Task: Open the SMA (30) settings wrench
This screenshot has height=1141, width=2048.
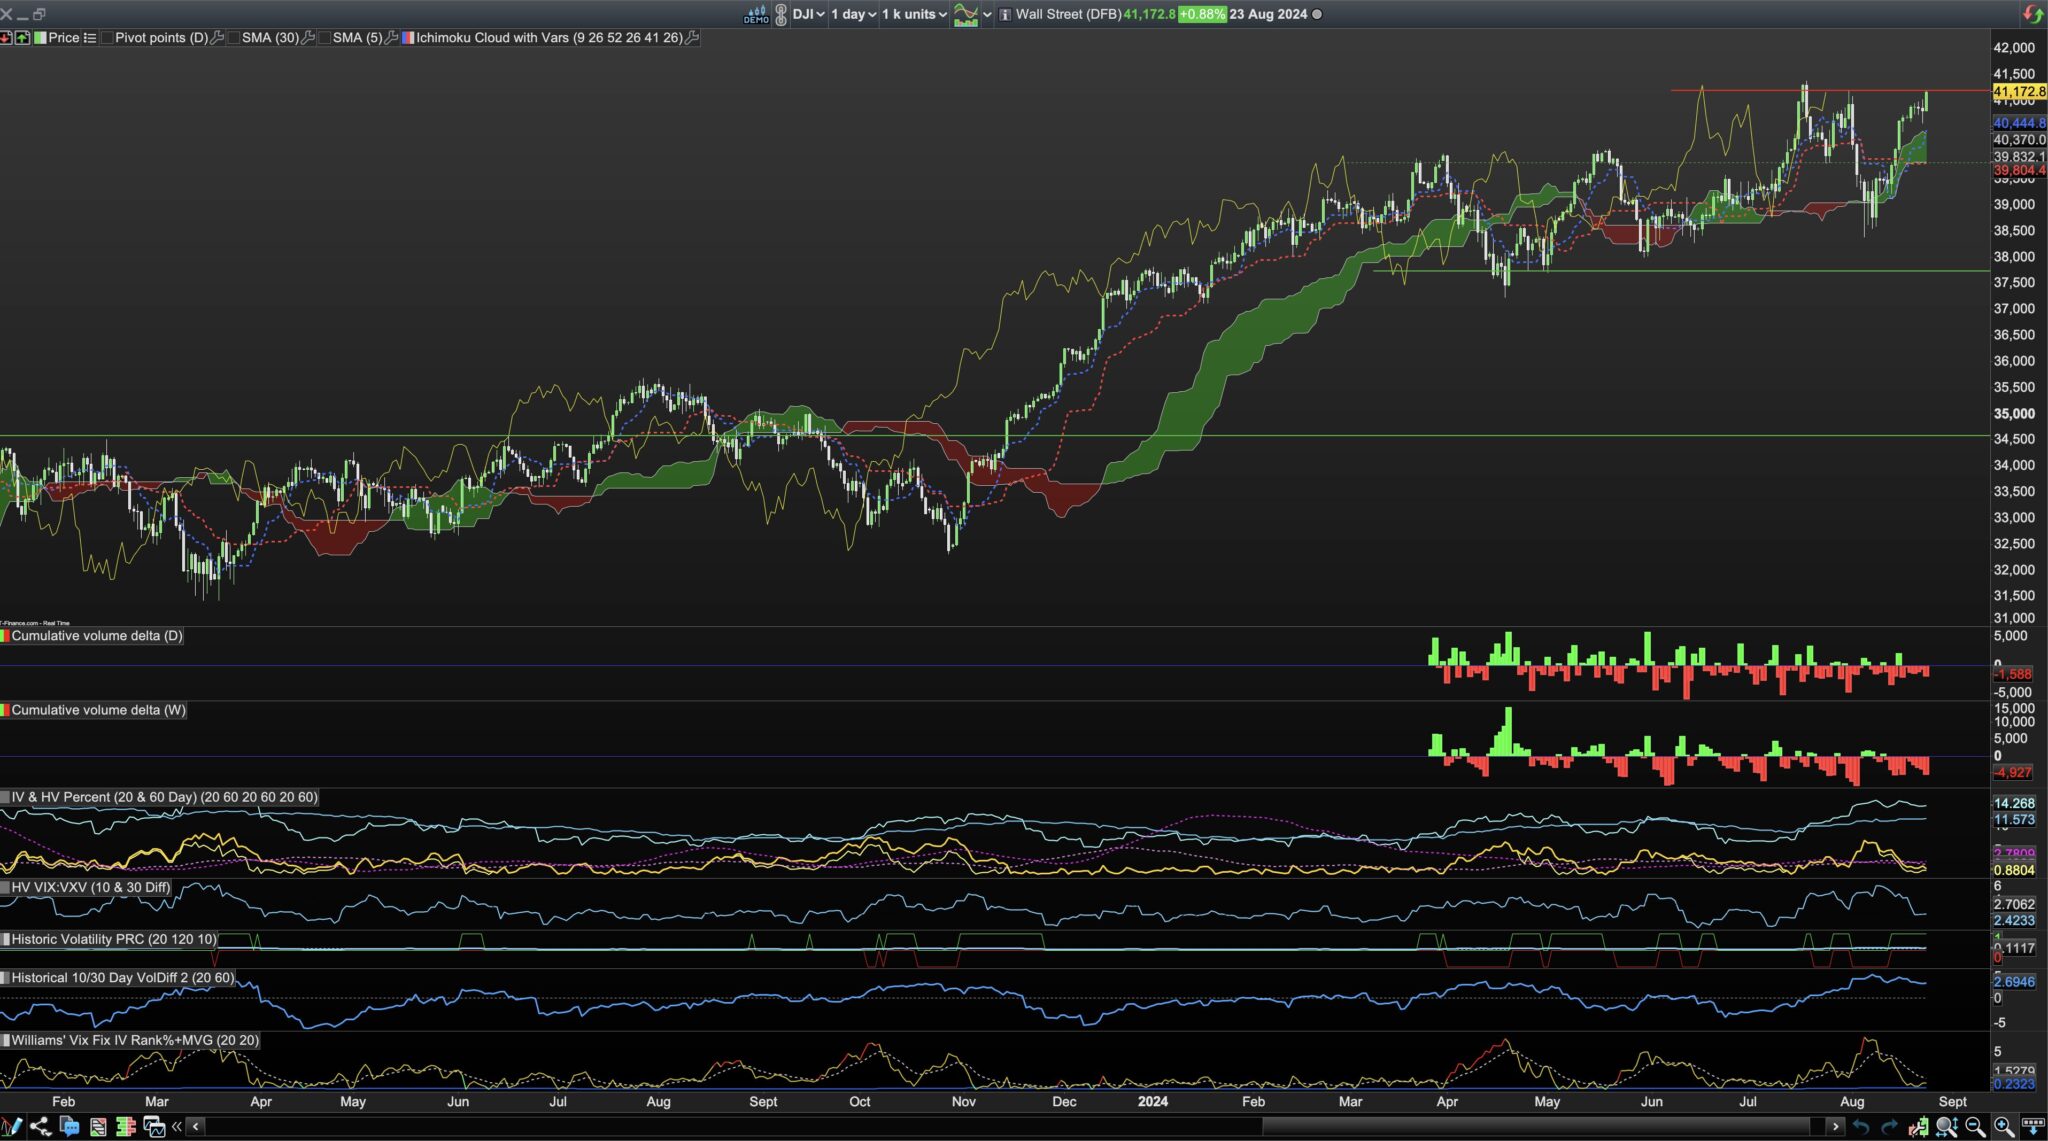Action: [x=308, y=38]
